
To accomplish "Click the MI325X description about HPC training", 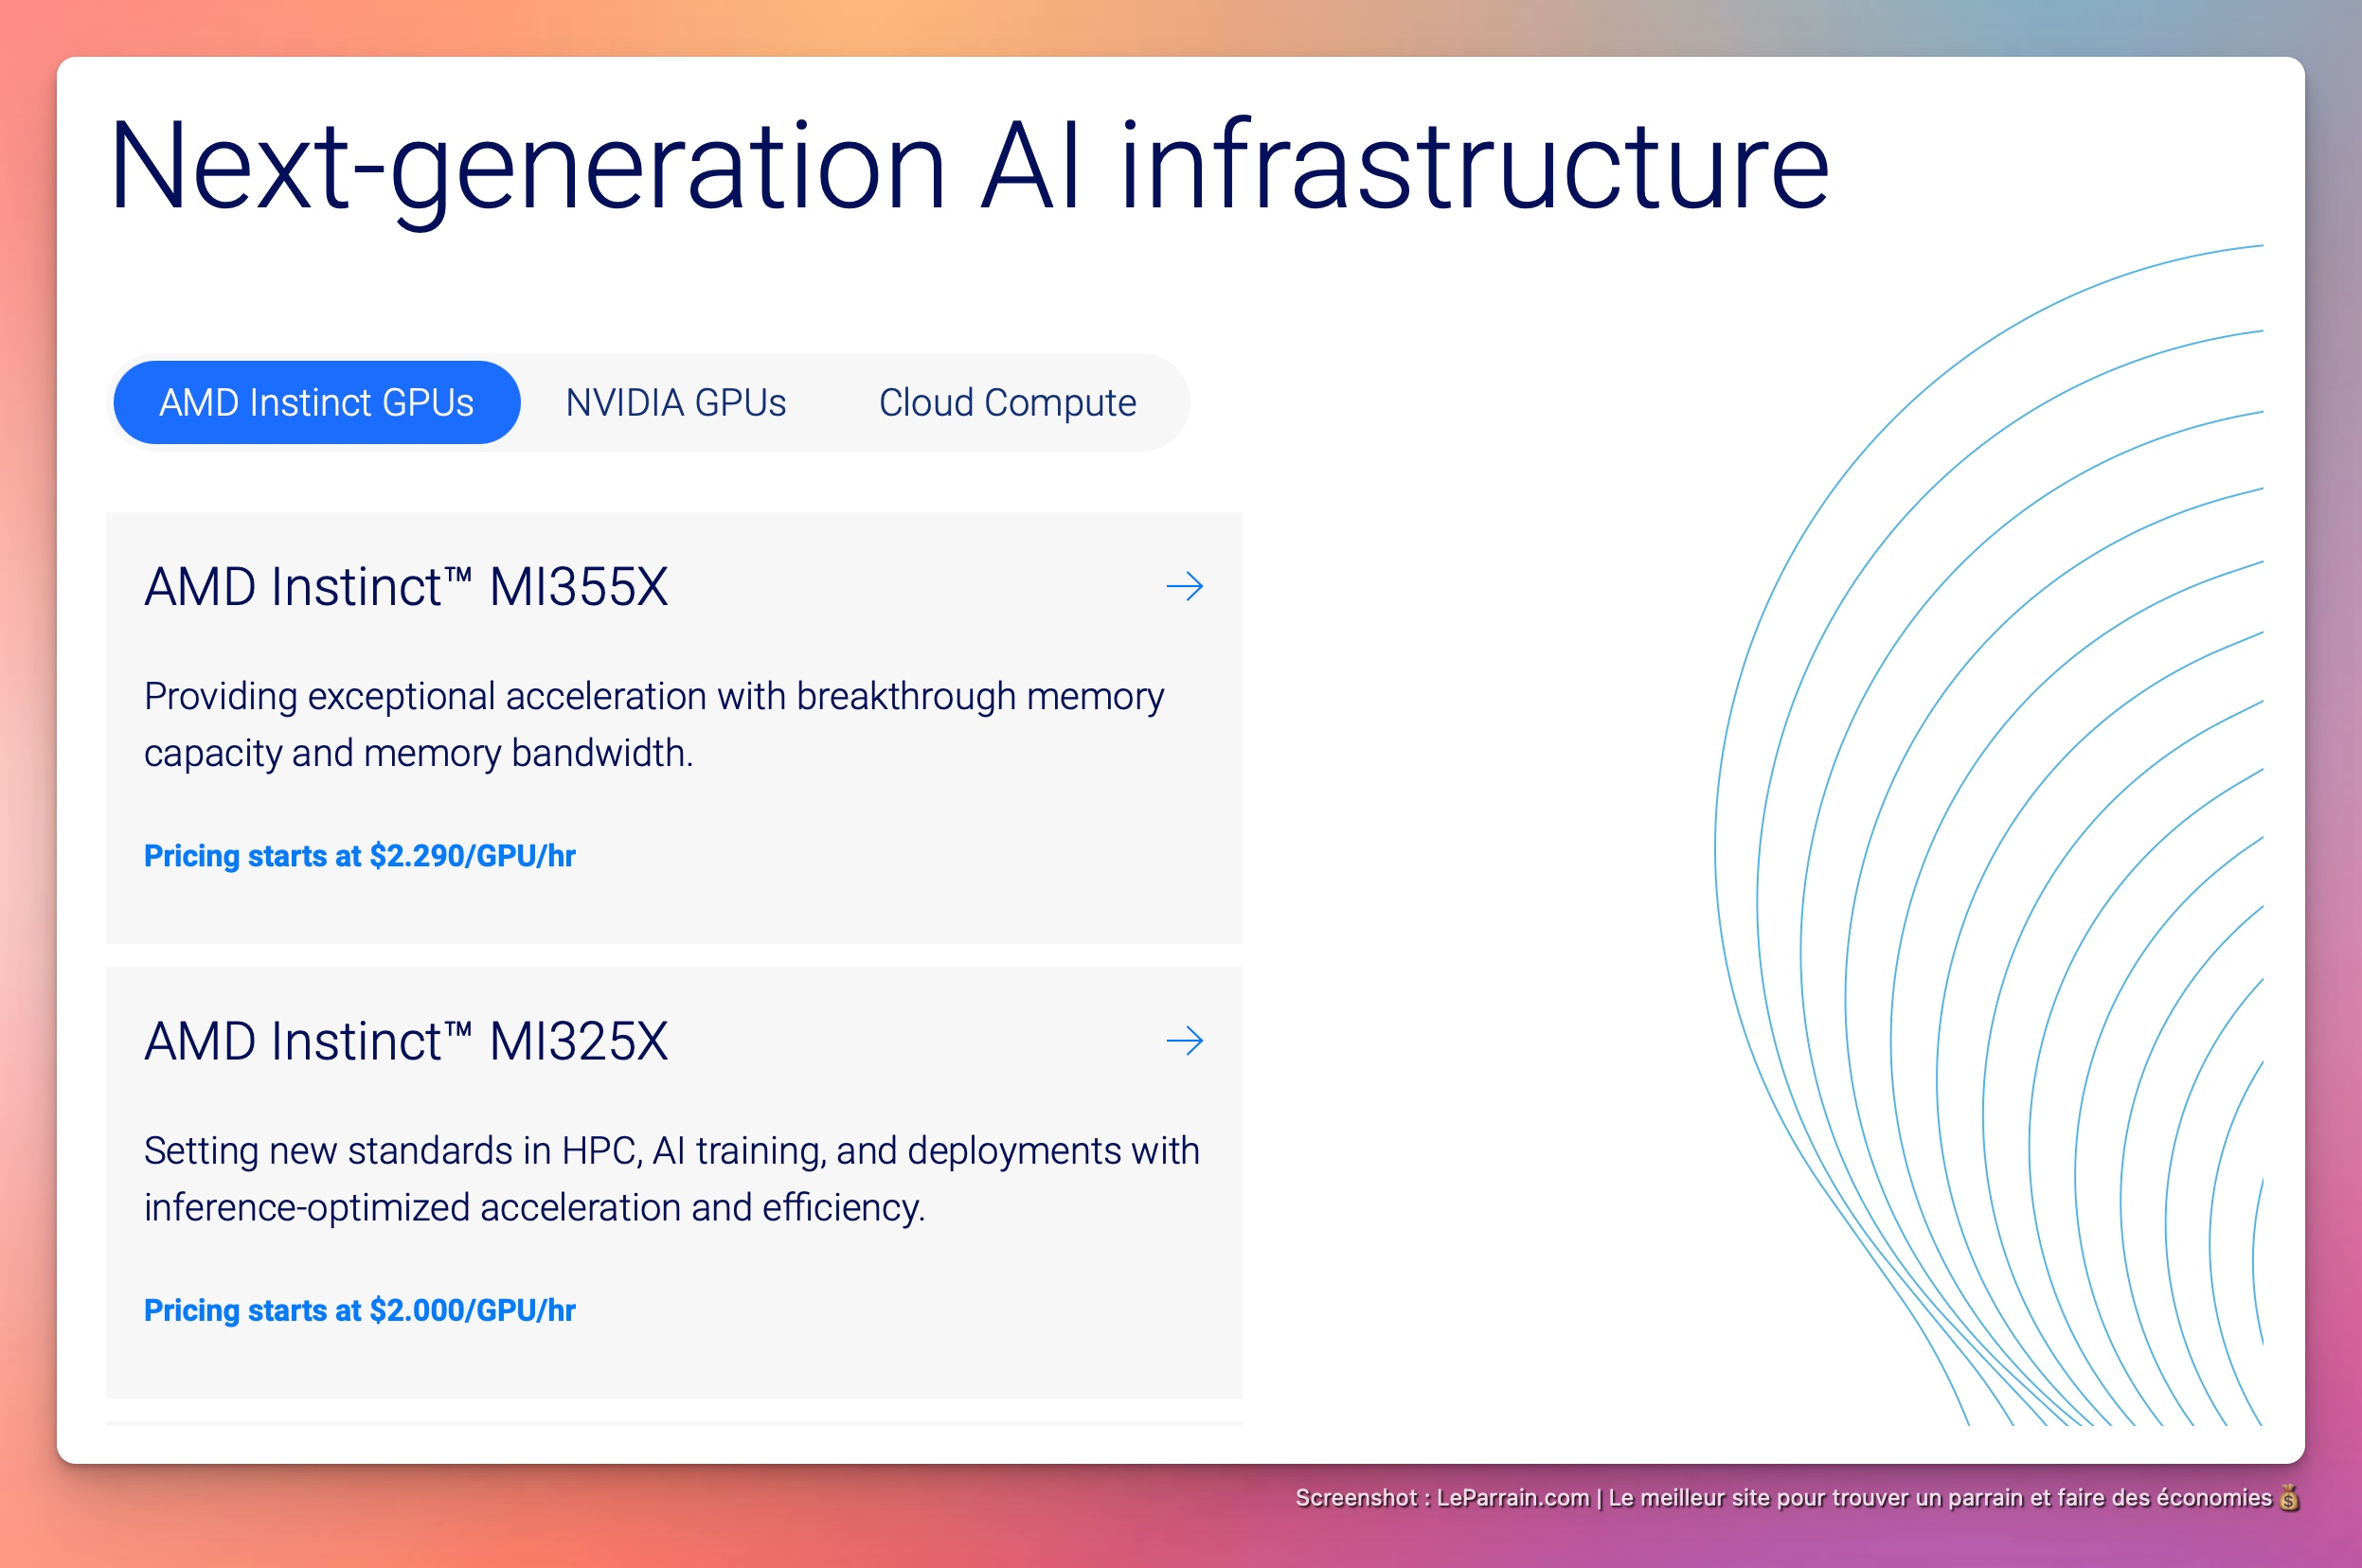I will (671, 1178).
